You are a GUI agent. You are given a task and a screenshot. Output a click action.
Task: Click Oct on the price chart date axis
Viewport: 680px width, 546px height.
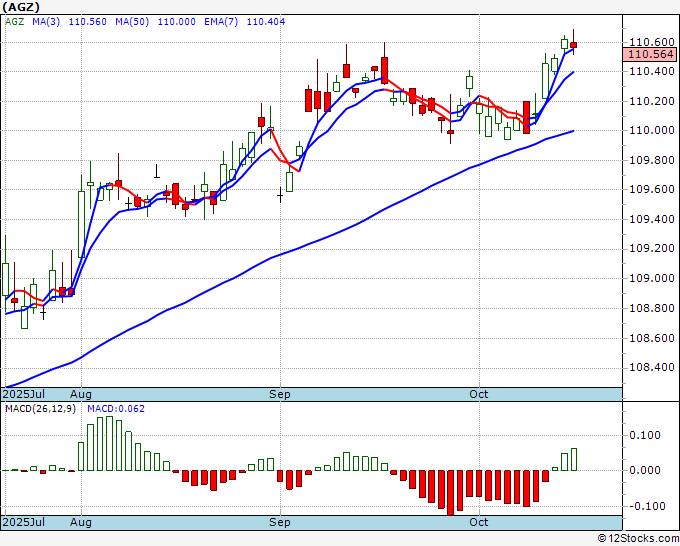coord(479,394)
